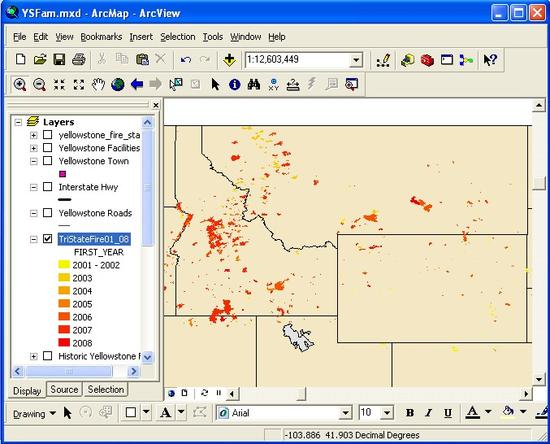Enable Historic Yellowstone layer checkbox
Viewport: 550px width, 444px height.
[x=47, y=356]
